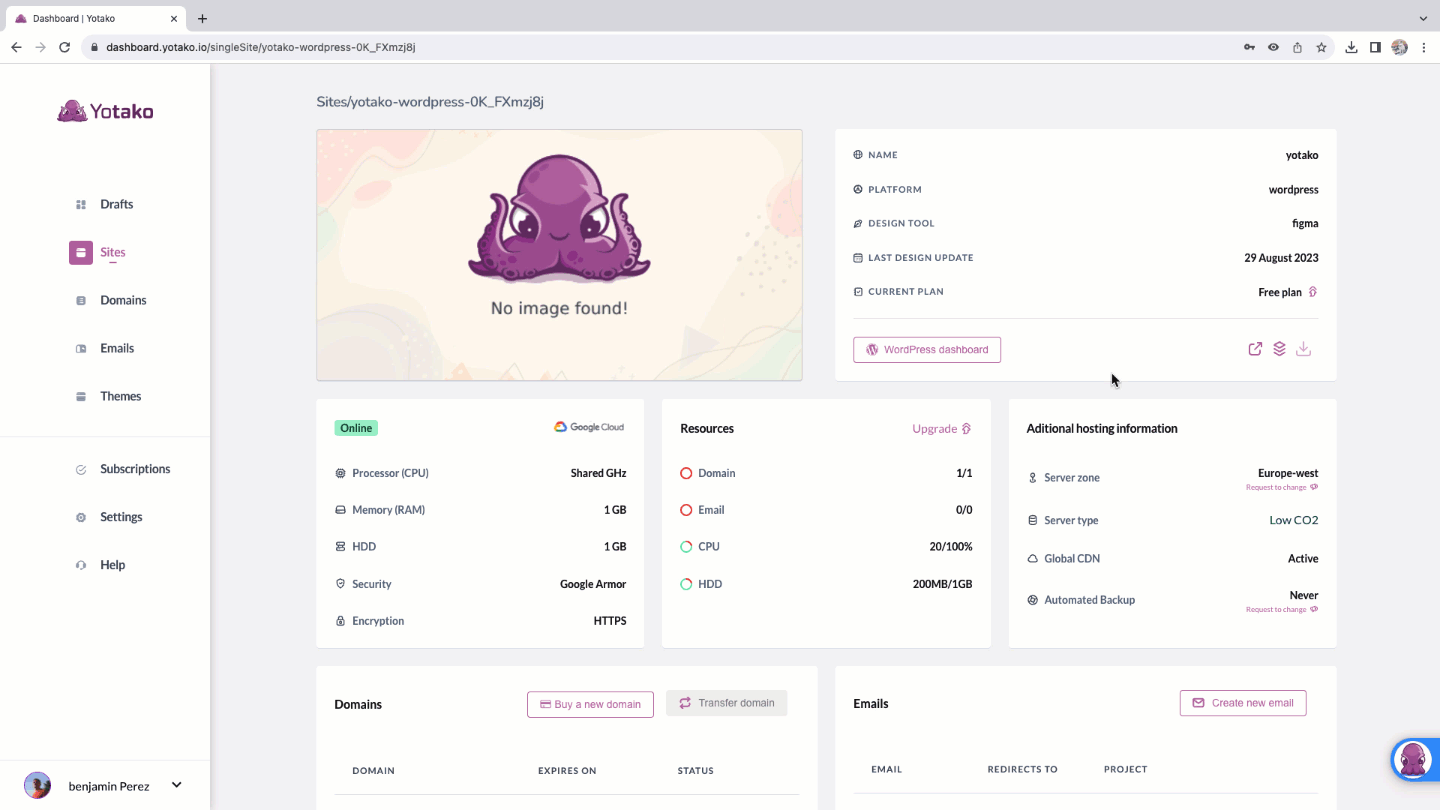Request to change the Server zone
This screenshot has height=810, width=1440.
click(x=1282, y=487)
